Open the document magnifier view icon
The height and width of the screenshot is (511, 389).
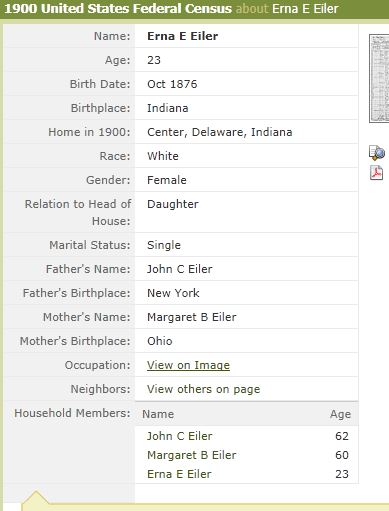click(377, 153)
